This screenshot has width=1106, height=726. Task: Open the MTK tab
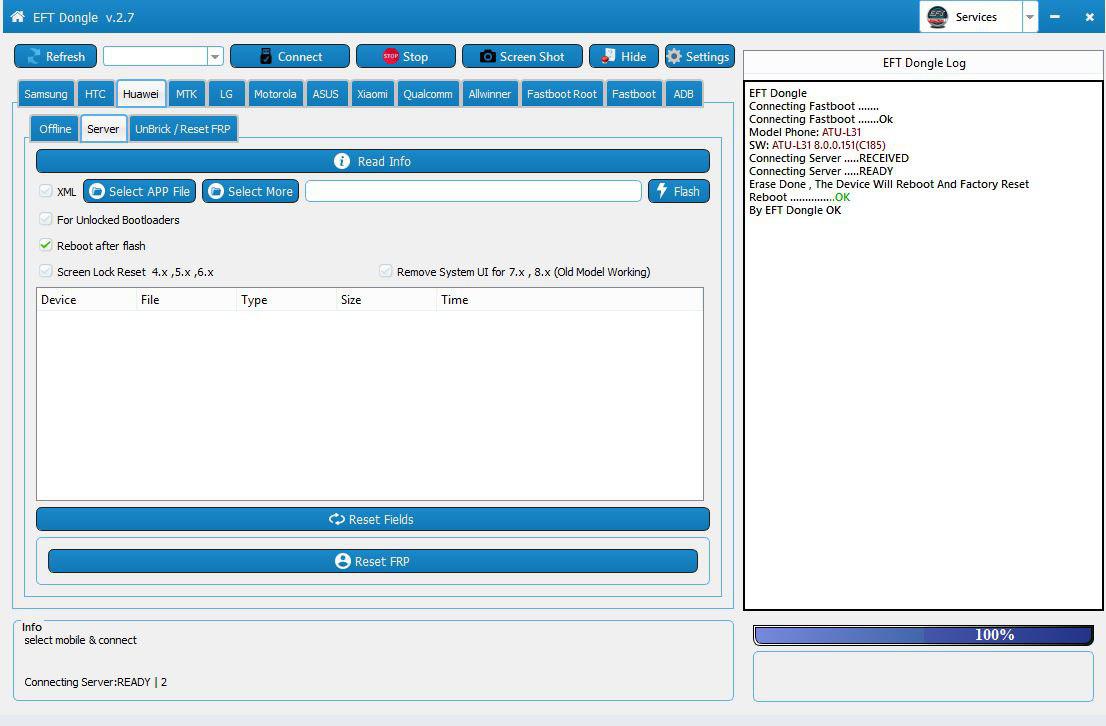click(186, 94)
